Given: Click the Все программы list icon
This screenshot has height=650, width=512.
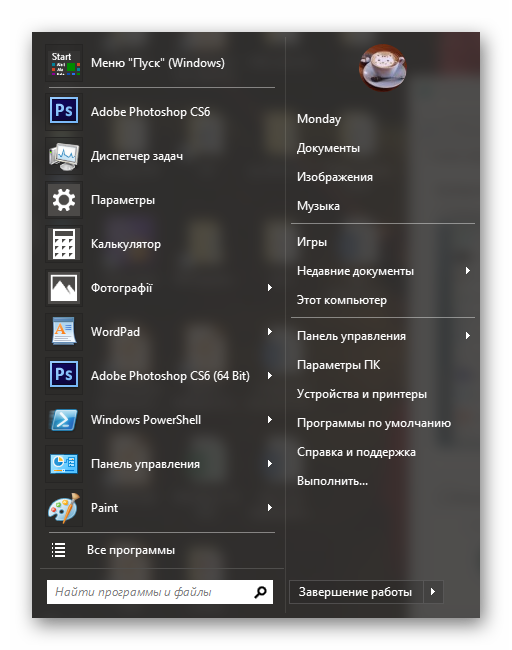Looking at the screenshot, I should tap(58, 550).
